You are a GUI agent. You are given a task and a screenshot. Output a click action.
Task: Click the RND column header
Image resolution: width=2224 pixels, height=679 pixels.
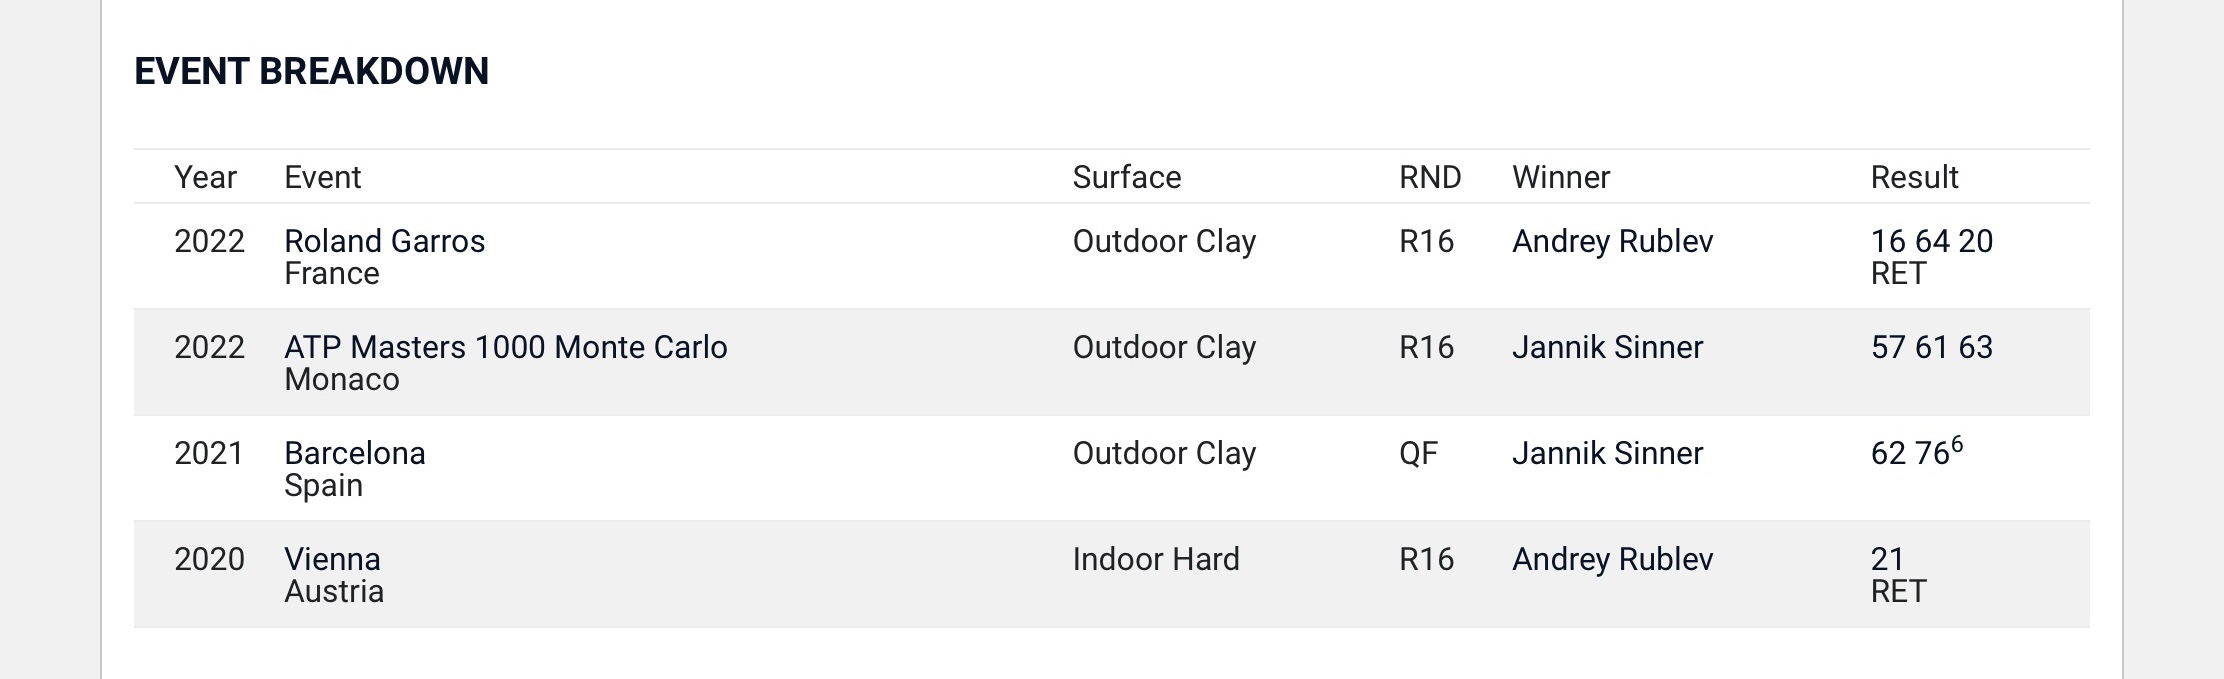point(1429,177)
